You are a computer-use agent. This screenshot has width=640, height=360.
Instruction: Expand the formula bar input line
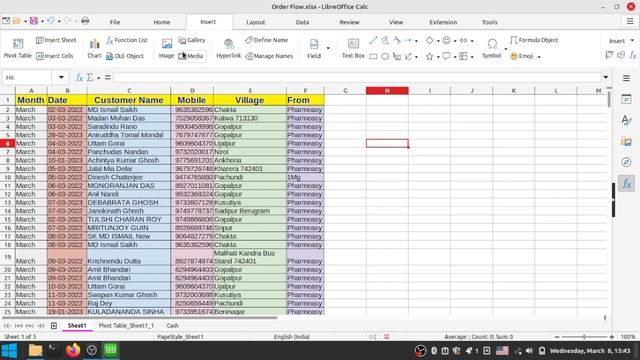(x=606, y=77)
